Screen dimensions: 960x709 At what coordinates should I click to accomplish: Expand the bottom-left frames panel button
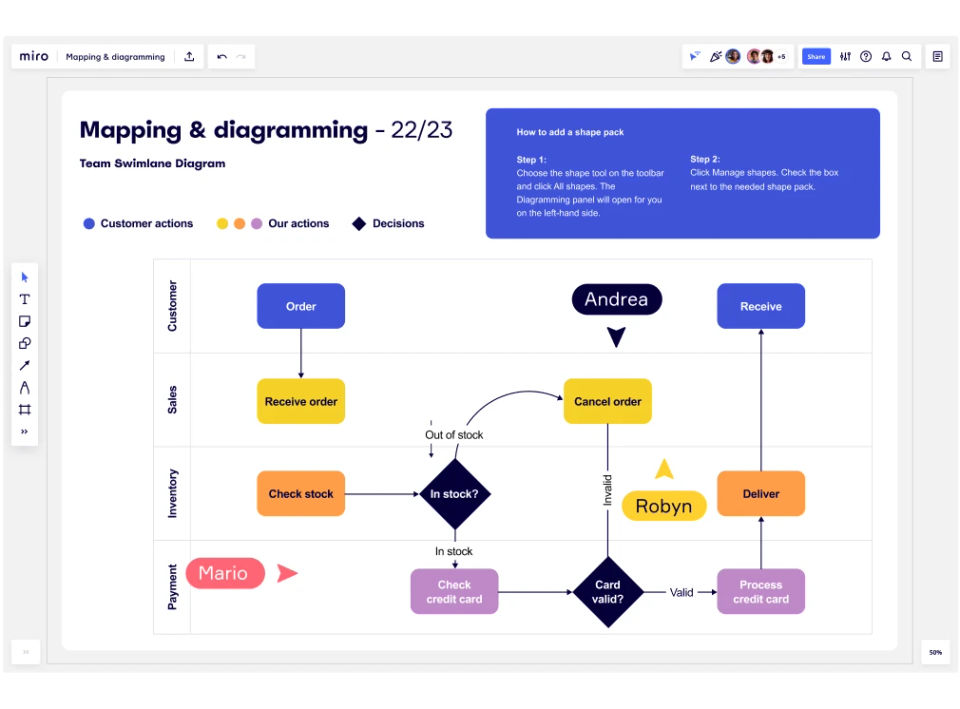[x=26, y=652]
